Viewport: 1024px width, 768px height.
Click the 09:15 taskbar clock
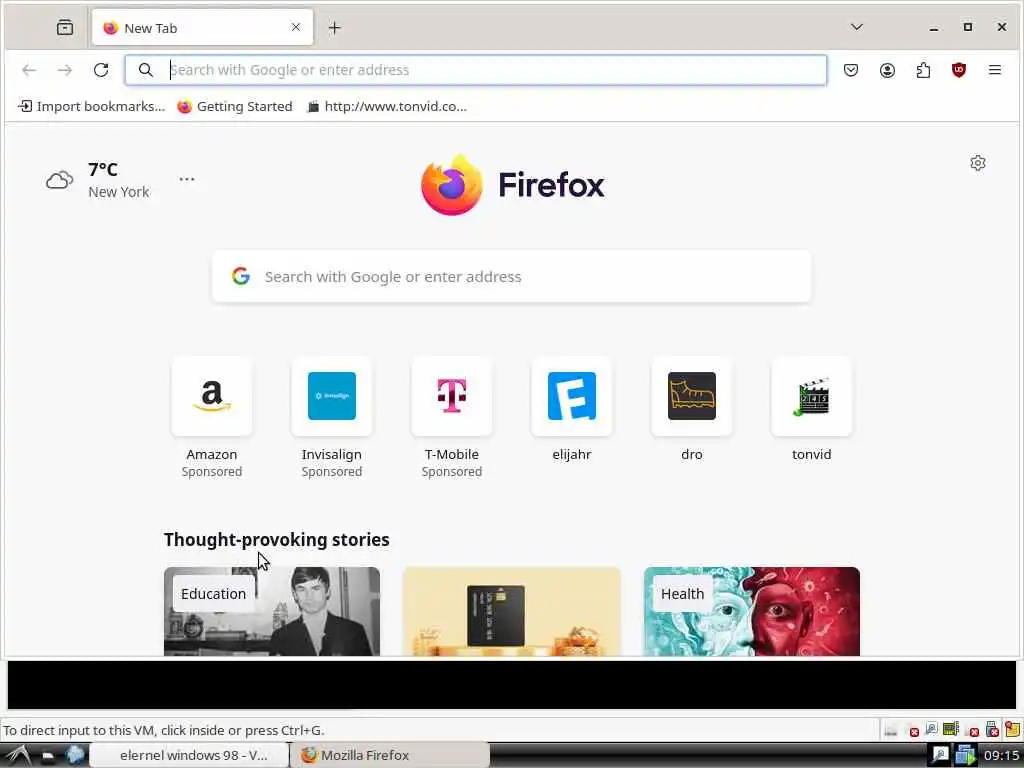click(1001, 756)
